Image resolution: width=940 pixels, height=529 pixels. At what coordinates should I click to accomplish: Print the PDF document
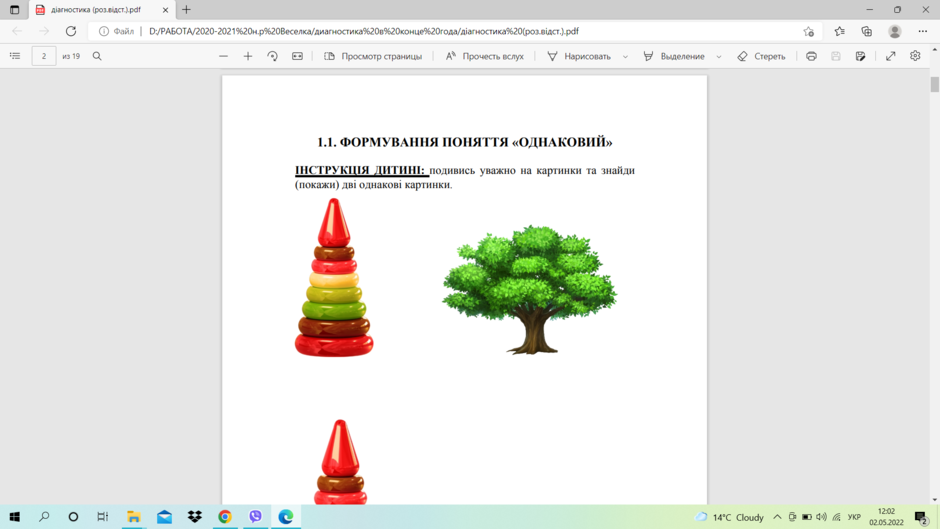[811, 56]
